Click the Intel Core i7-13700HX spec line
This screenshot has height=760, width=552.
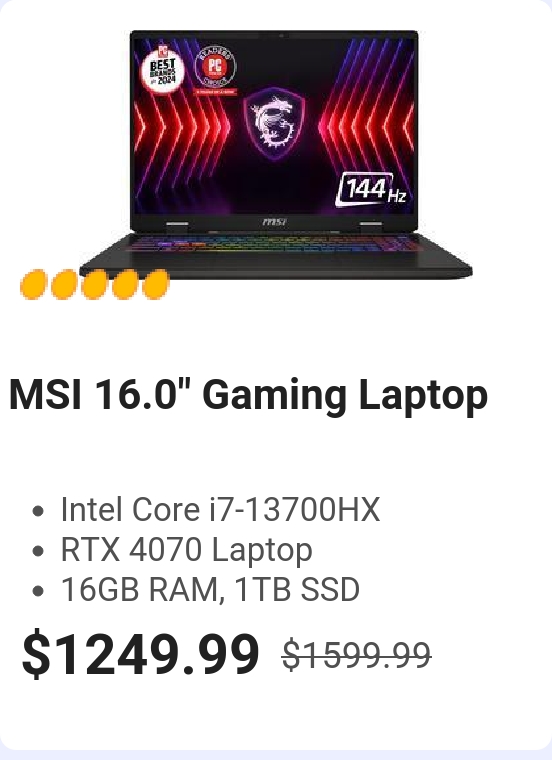tap(220, 509)
